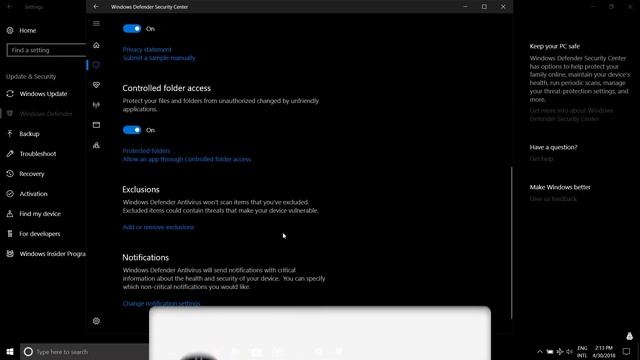
Task: Click Give us feedback in Settings
Action: tap(553, 199)
